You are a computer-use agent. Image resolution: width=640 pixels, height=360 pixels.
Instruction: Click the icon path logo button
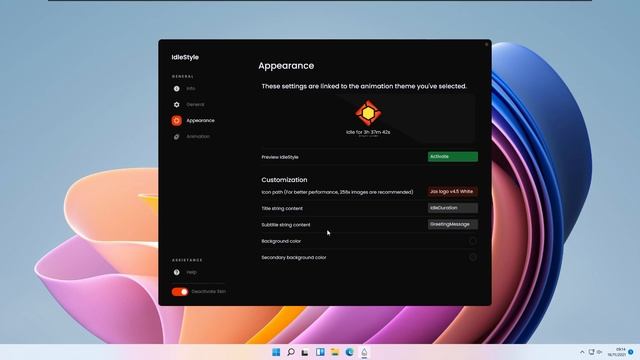[453, 191]
